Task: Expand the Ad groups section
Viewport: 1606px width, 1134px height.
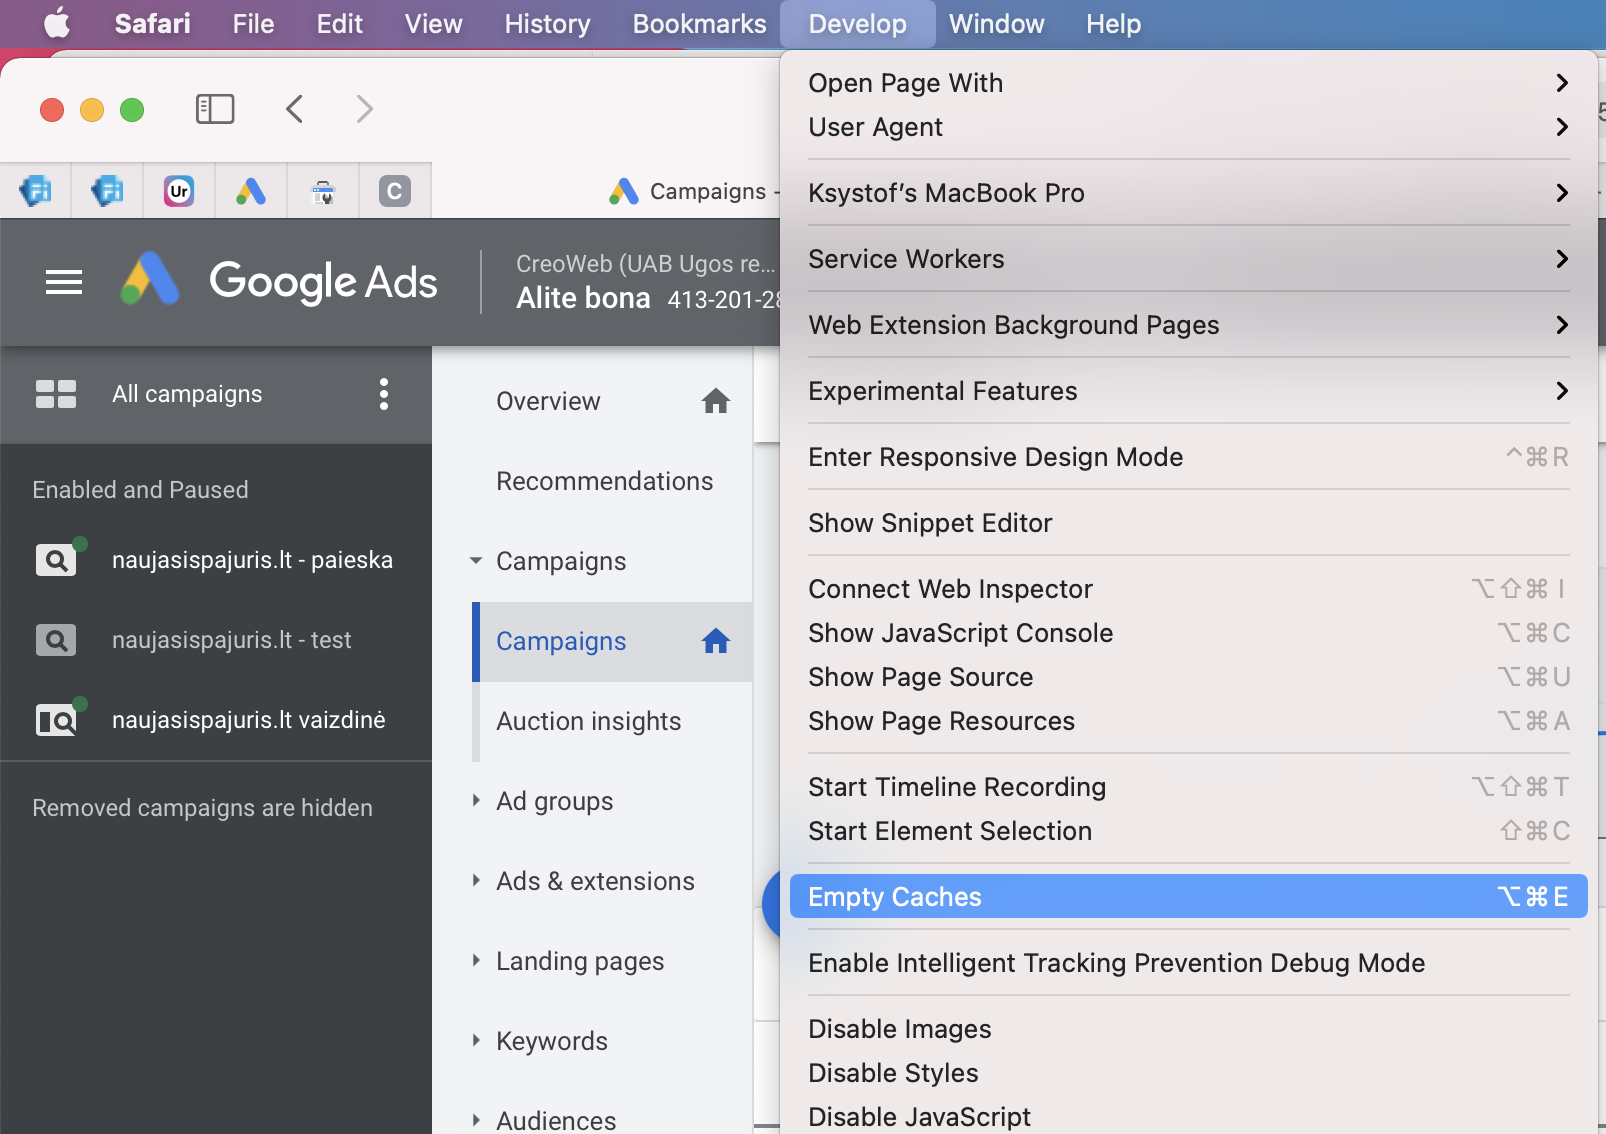Action: (x=476, y=800)
